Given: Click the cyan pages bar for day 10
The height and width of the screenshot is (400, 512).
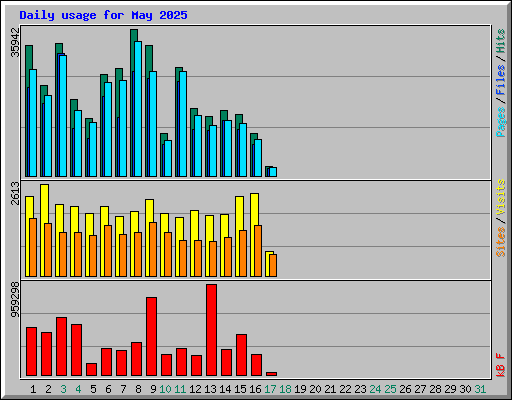Looking at the screenshot, I should [x=168, y=158].
